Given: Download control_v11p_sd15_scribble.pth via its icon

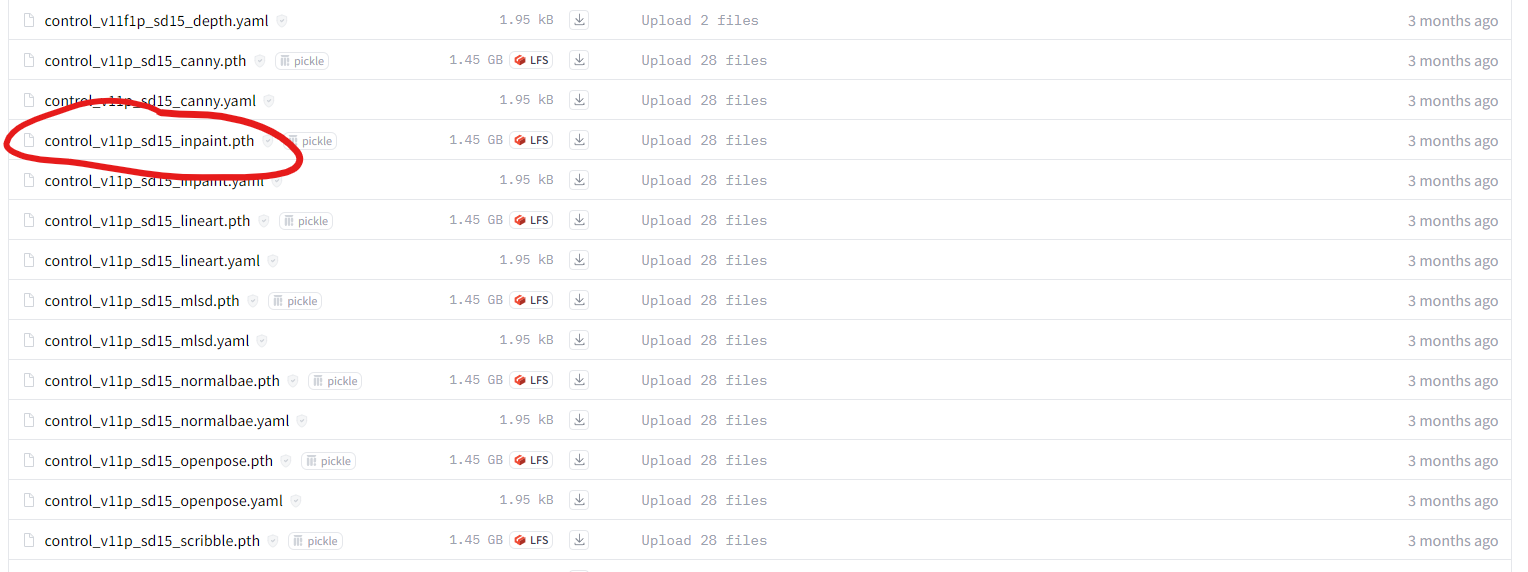Looking at the screenshot, I should coord(579,540).
